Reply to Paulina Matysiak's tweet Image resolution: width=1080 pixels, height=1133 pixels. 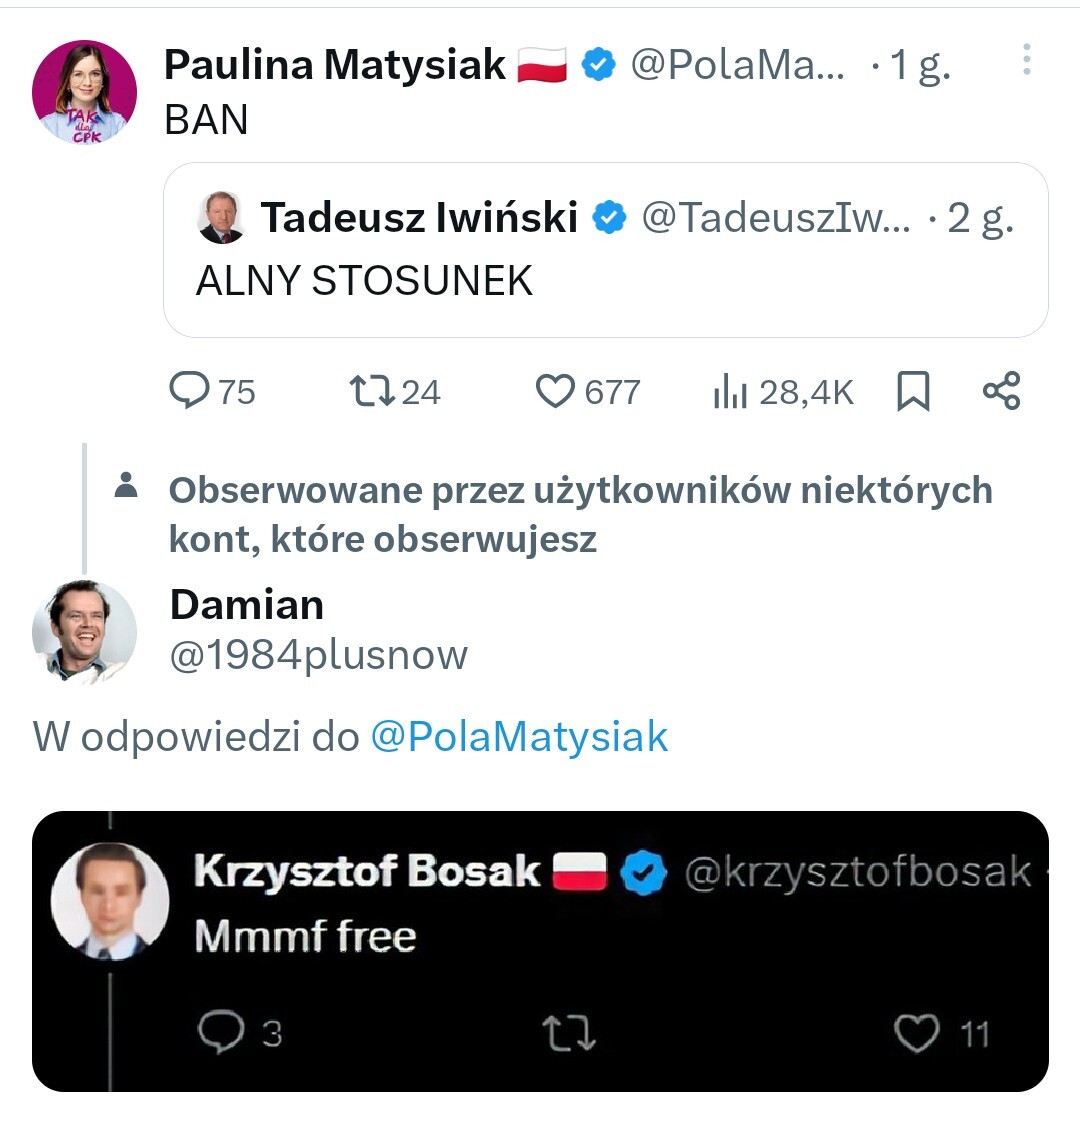click(188, 391)
